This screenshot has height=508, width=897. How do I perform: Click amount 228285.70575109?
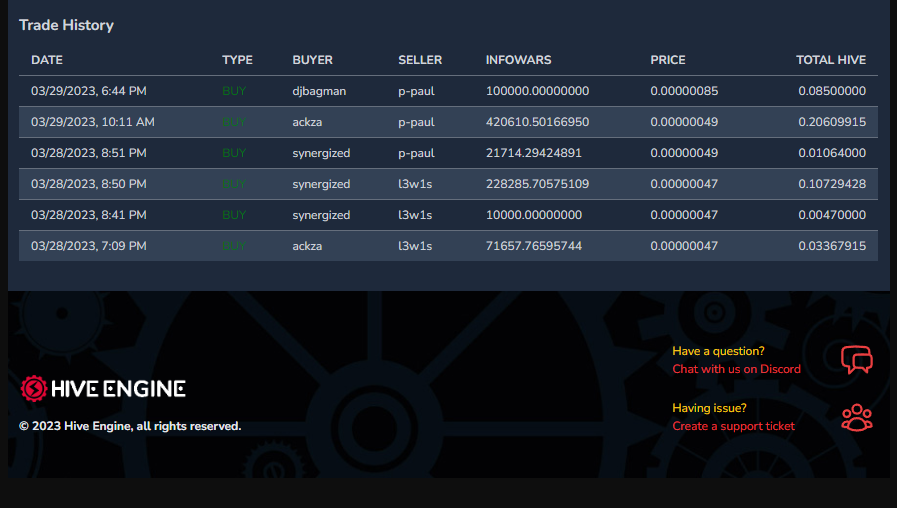(x=537, y=184)
